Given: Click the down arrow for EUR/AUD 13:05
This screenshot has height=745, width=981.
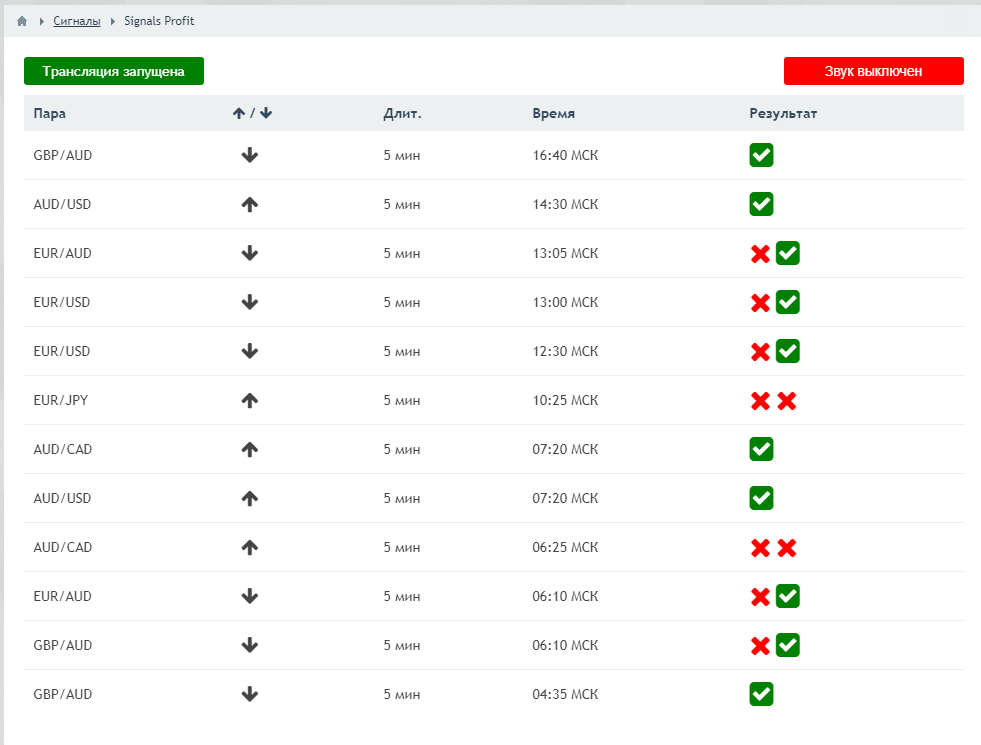Looking at the screenshot, I should coord(250,253).
